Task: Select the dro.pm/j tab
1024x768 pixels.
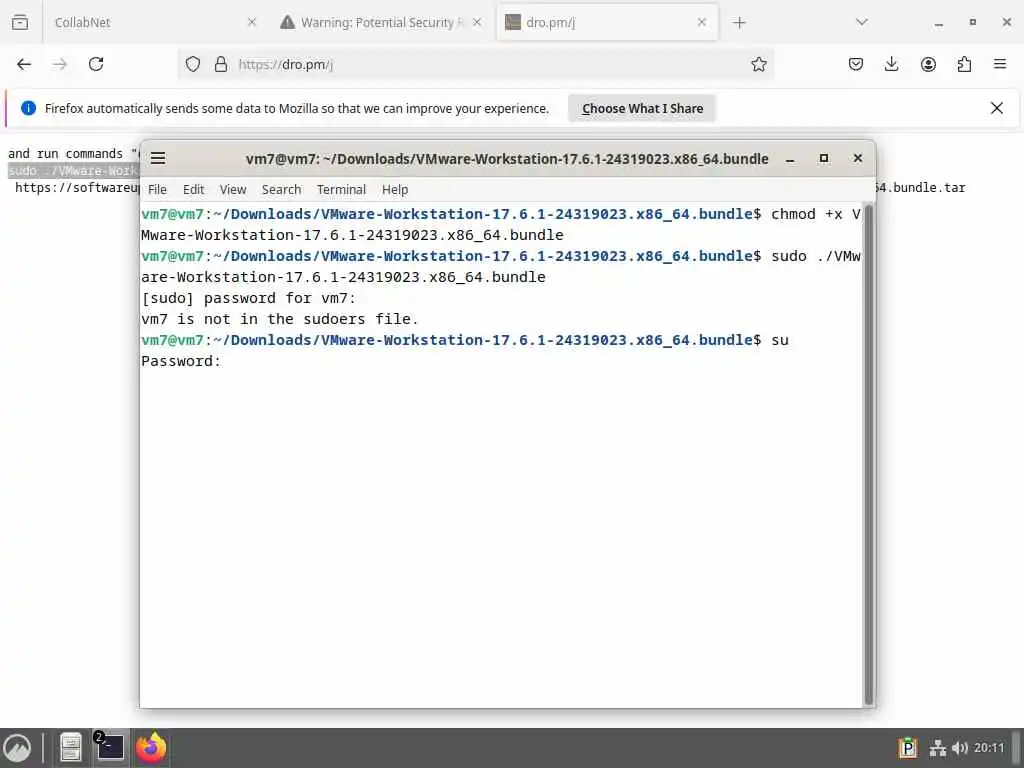Action: point(607,22)
